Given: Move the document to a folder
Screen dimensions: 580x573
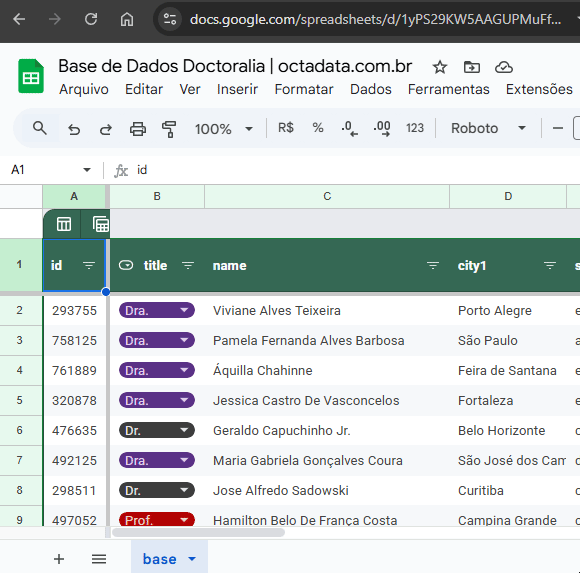Looking at the screenshot, I should 472,67.
